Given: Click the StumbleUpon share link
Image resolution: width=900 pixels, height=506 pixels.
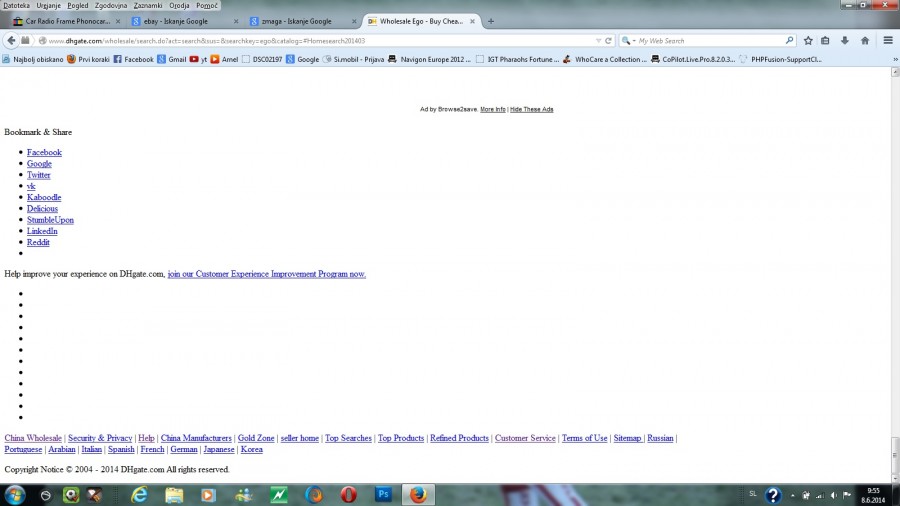Looking at the screenshot, I should tap(50, 220).
